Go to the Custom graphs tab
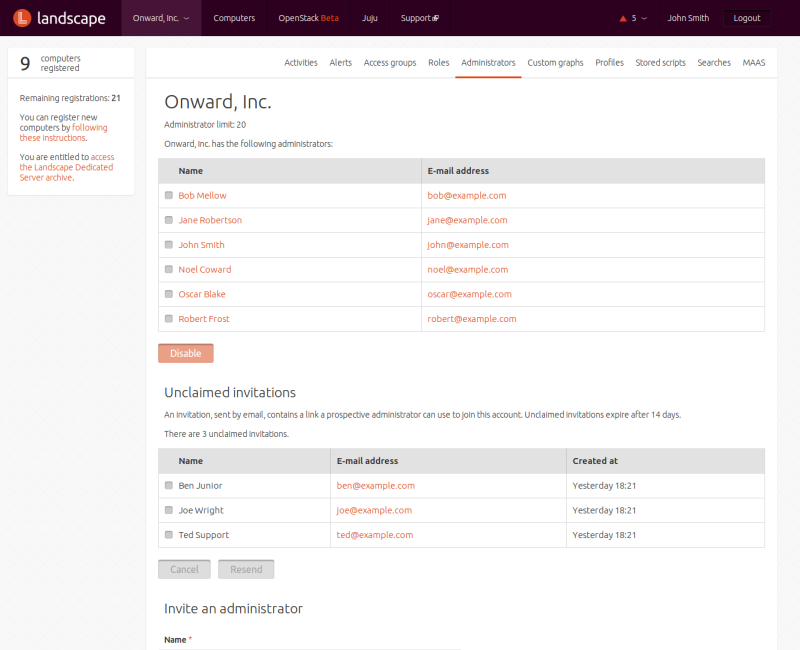 point(555,63)
